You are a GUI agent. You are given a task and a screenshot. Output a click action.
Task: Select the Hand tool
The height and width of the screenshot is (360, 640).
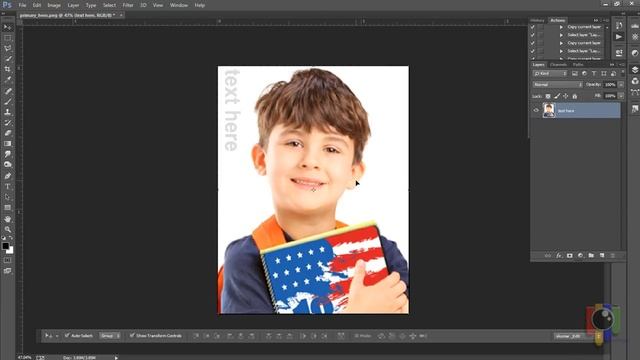(7, 219)
